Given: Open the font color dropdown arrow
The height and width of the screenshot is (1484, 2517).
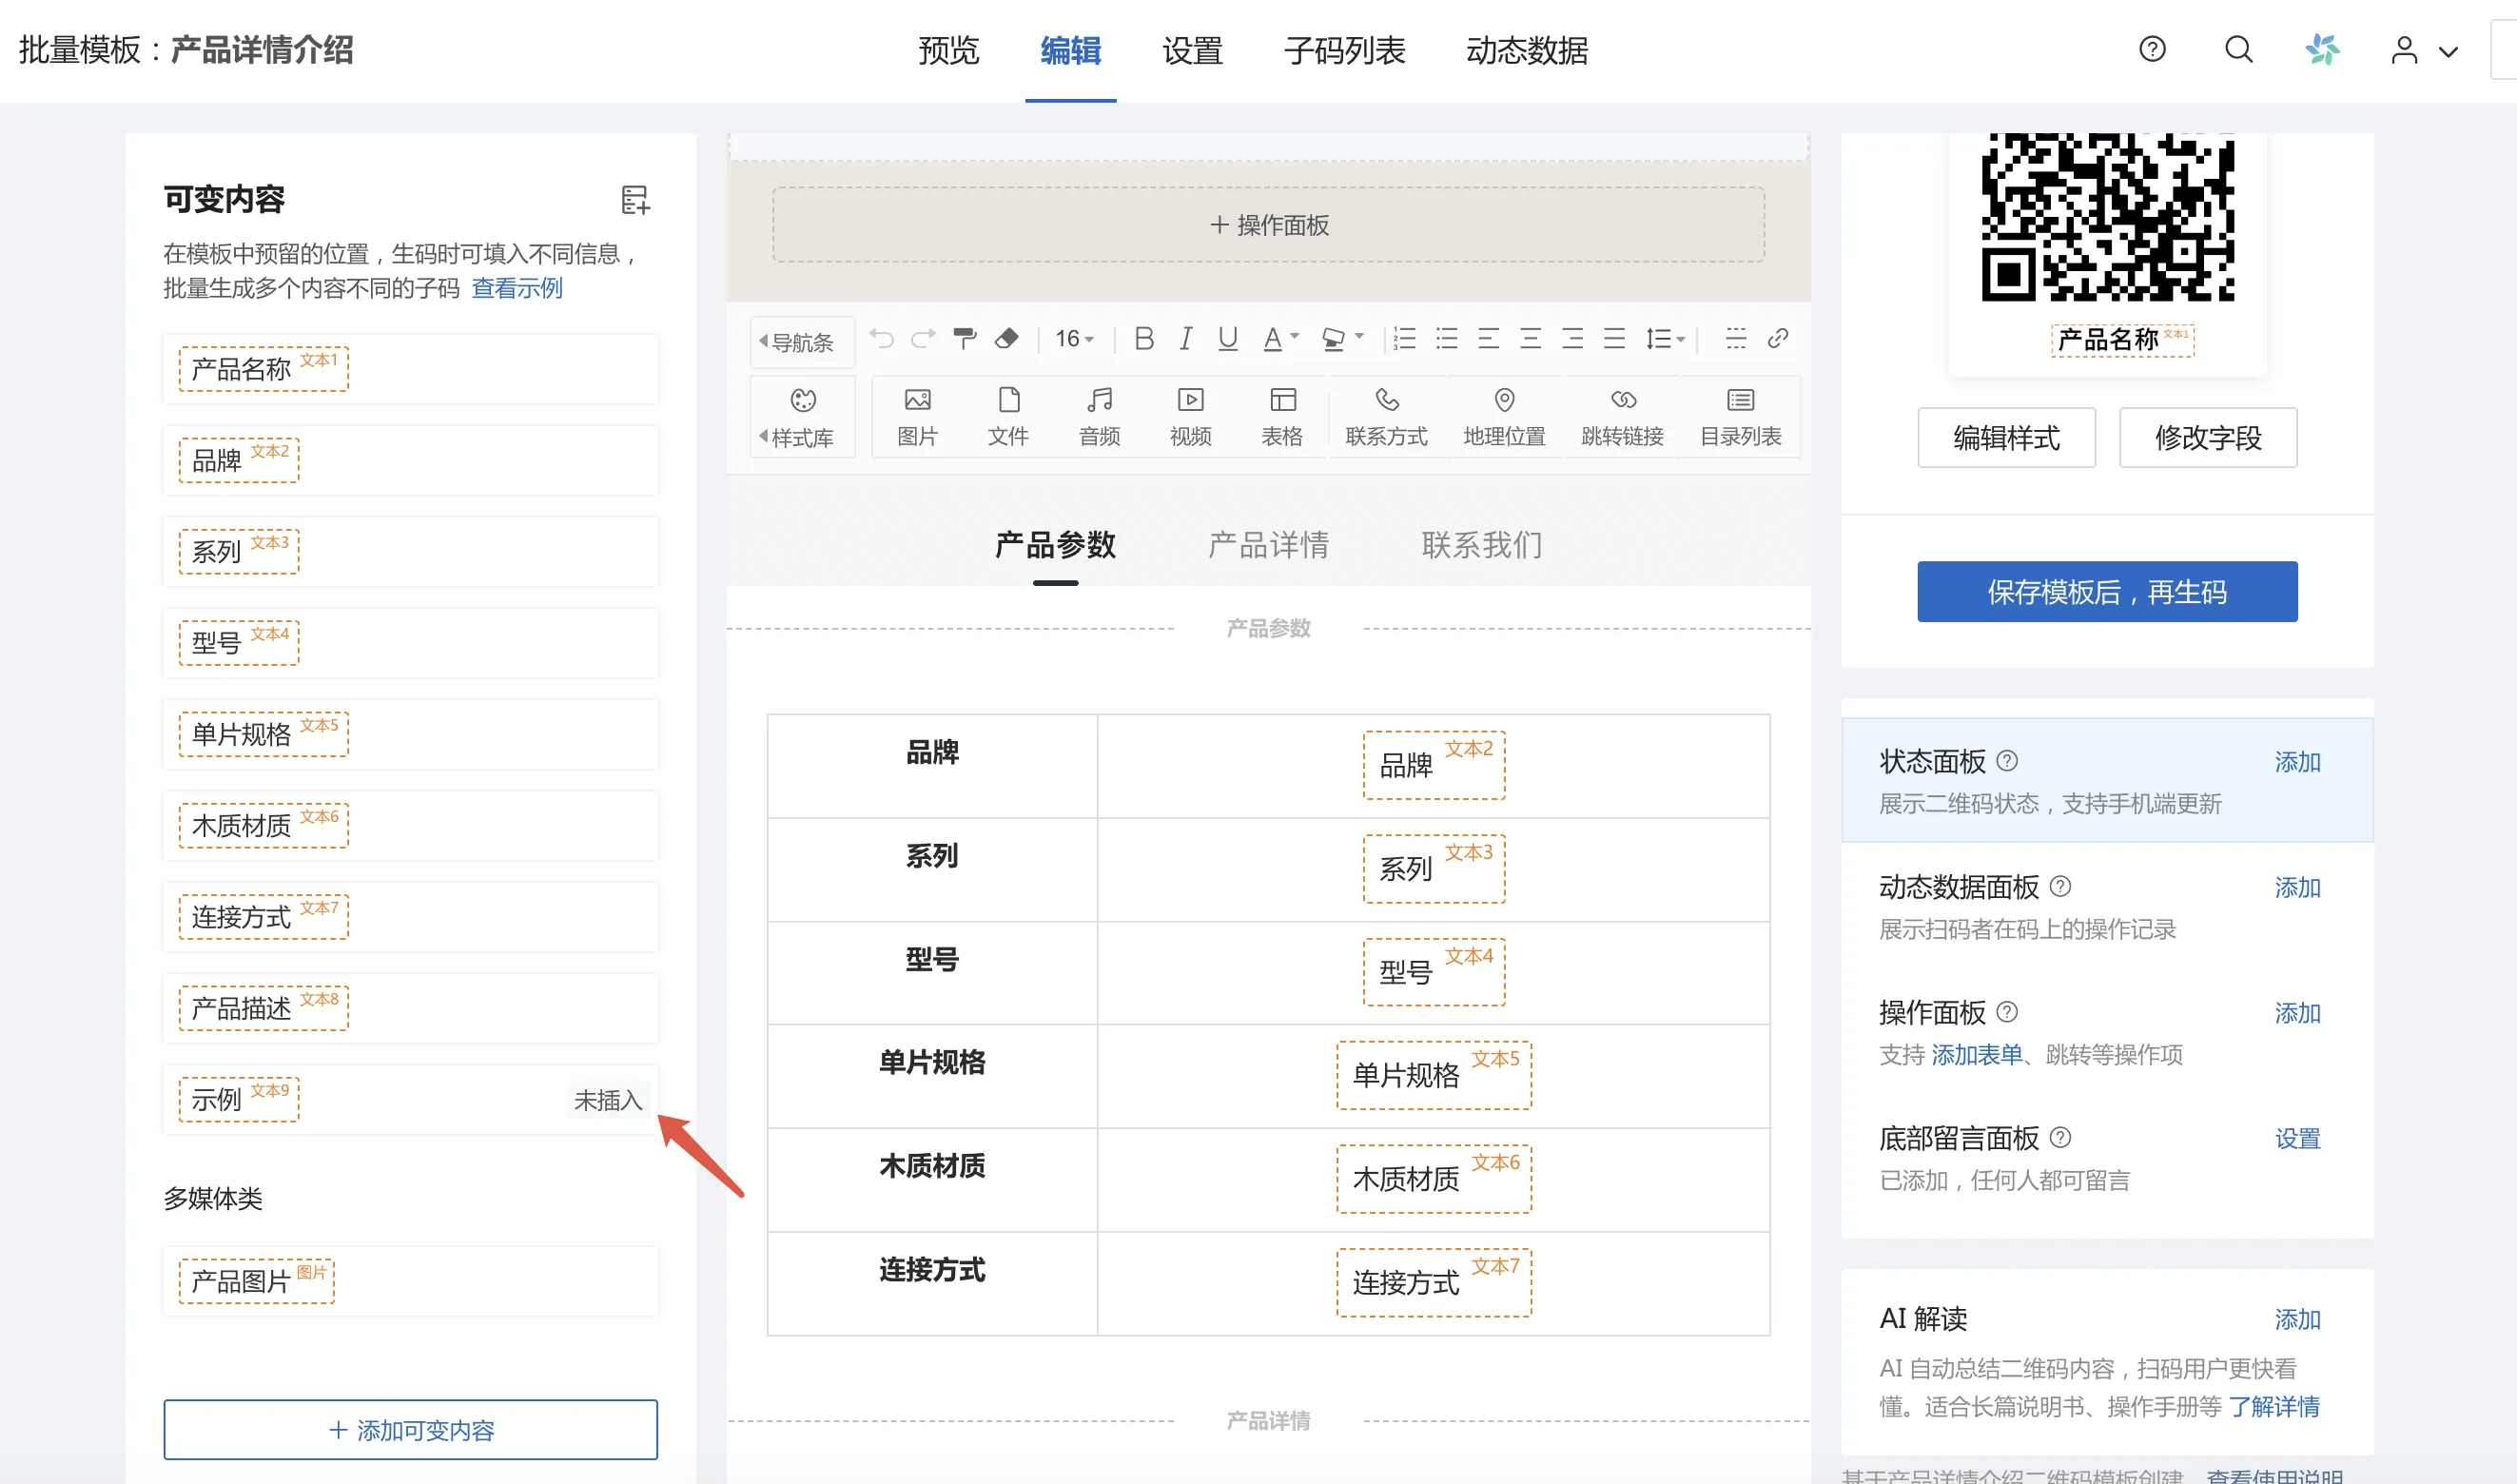Looking at the screenshot, I should [1294, 337].
